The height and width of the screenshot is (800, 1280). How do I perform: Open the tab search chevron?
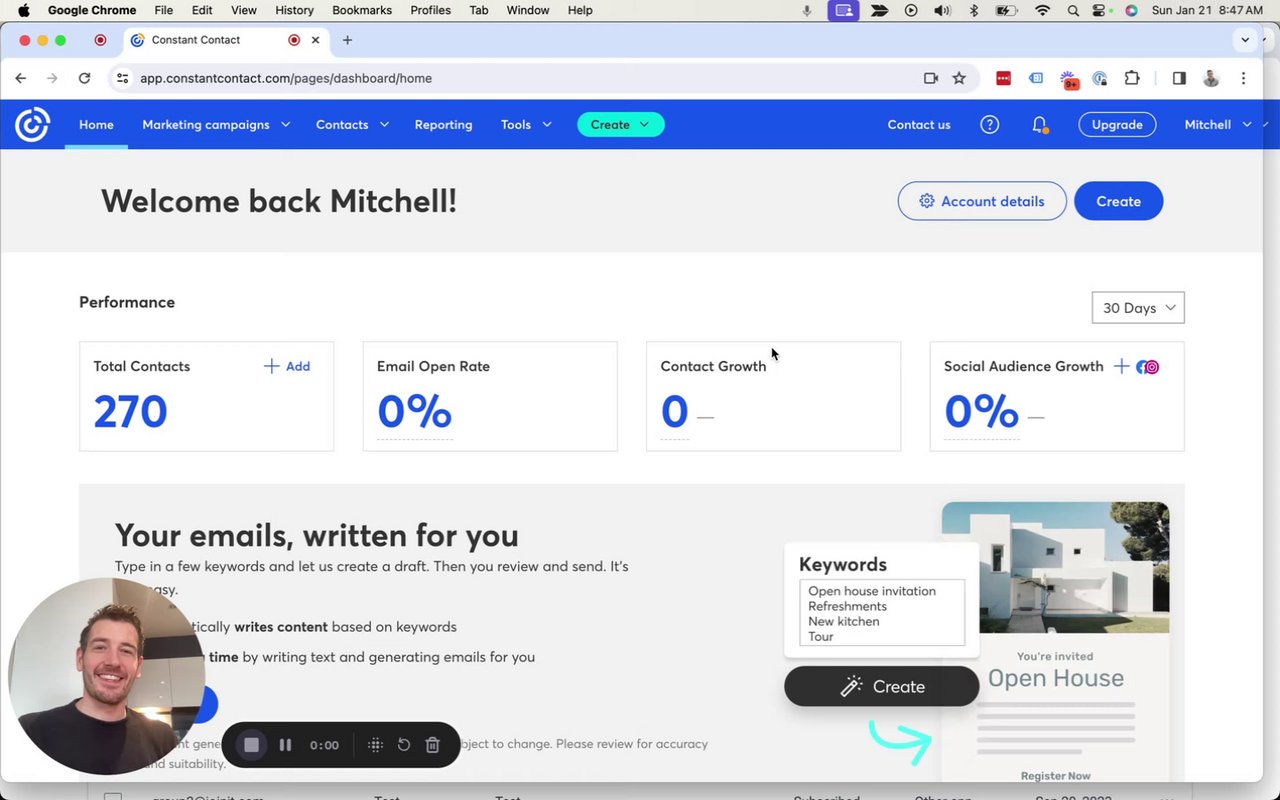point(1245,40)
